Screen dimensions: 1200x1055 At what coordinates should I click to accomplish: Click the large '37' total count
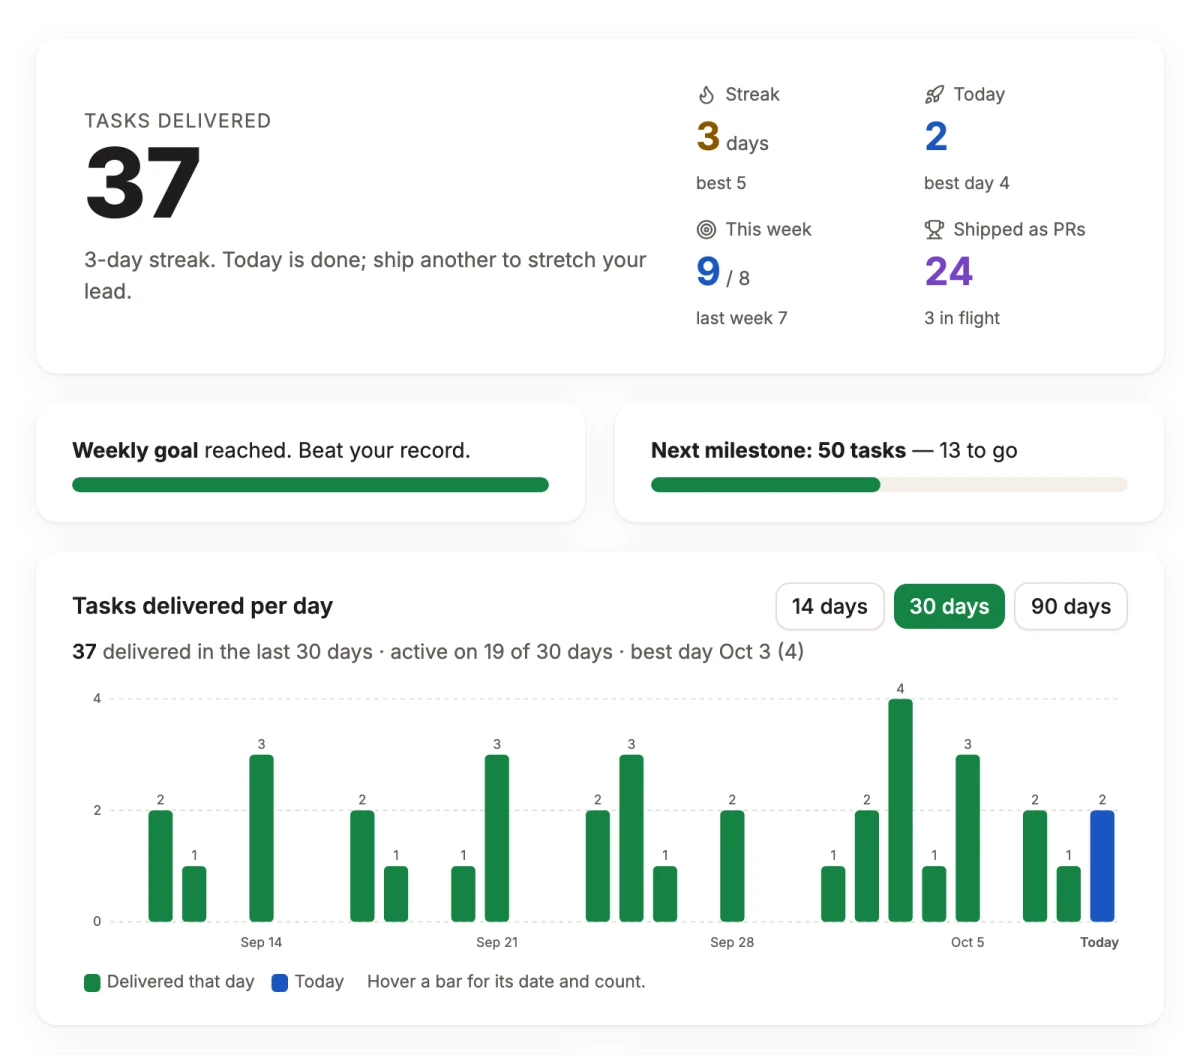click(x=144, y=183)
